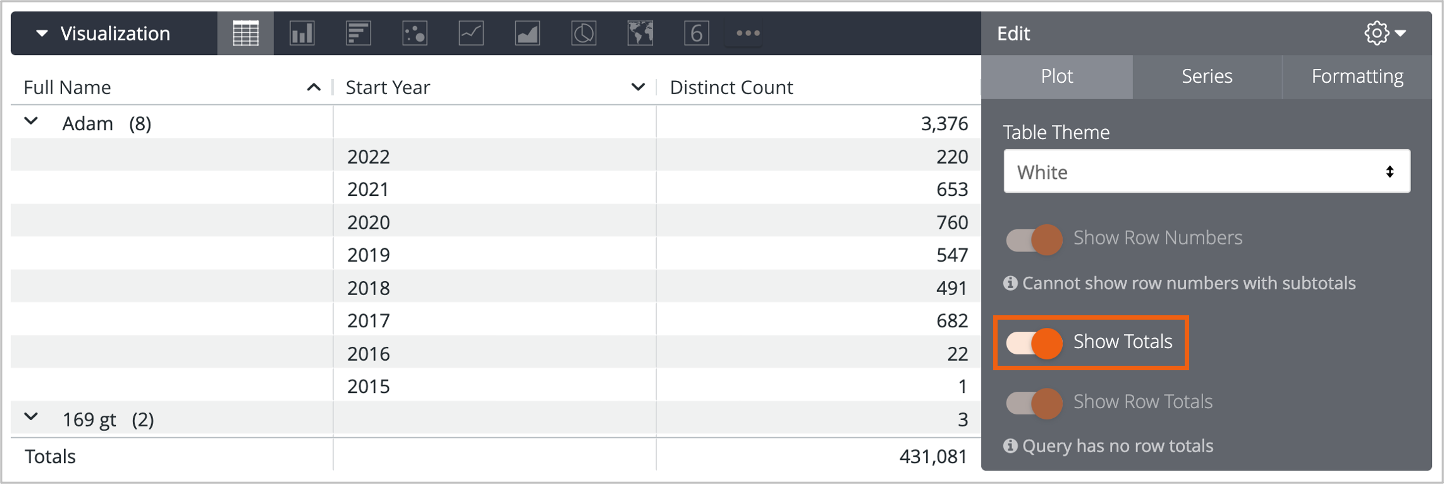
Task: Choose the scatterplot visualization icon
Action: 414,33
